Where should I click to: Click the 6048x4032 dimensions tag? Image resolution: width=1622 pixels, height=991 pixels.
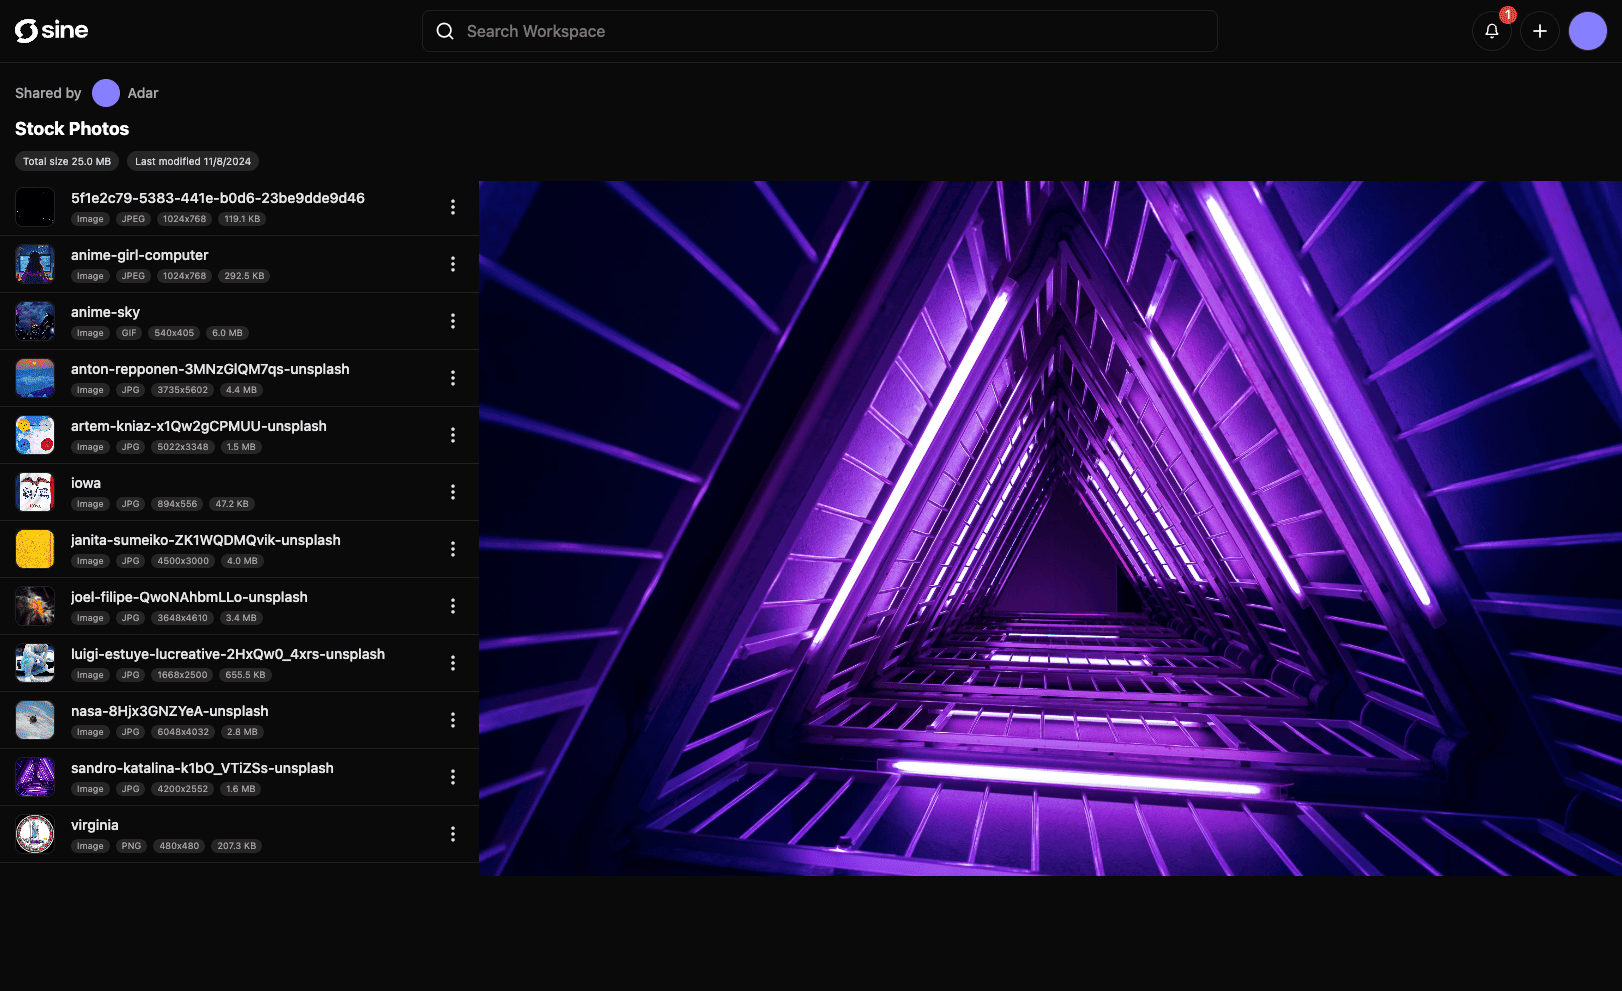click(183, 732)
